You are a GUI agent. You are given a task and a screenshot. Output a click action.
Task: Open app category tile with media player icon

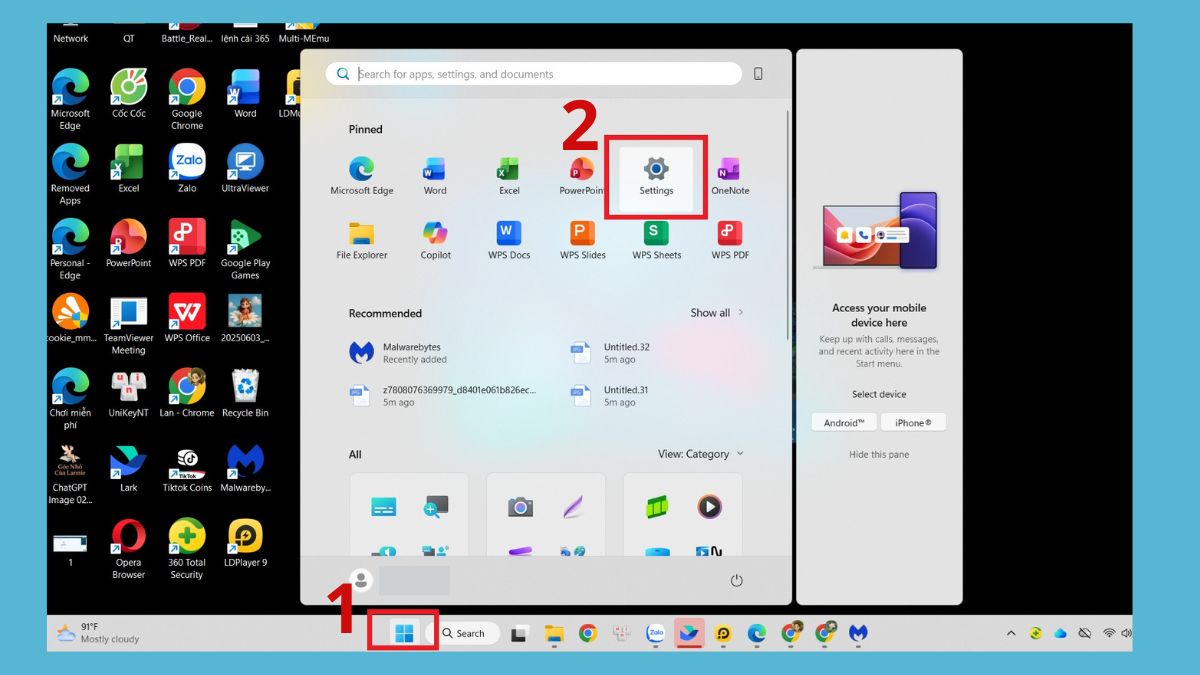(x=683, y=514)
